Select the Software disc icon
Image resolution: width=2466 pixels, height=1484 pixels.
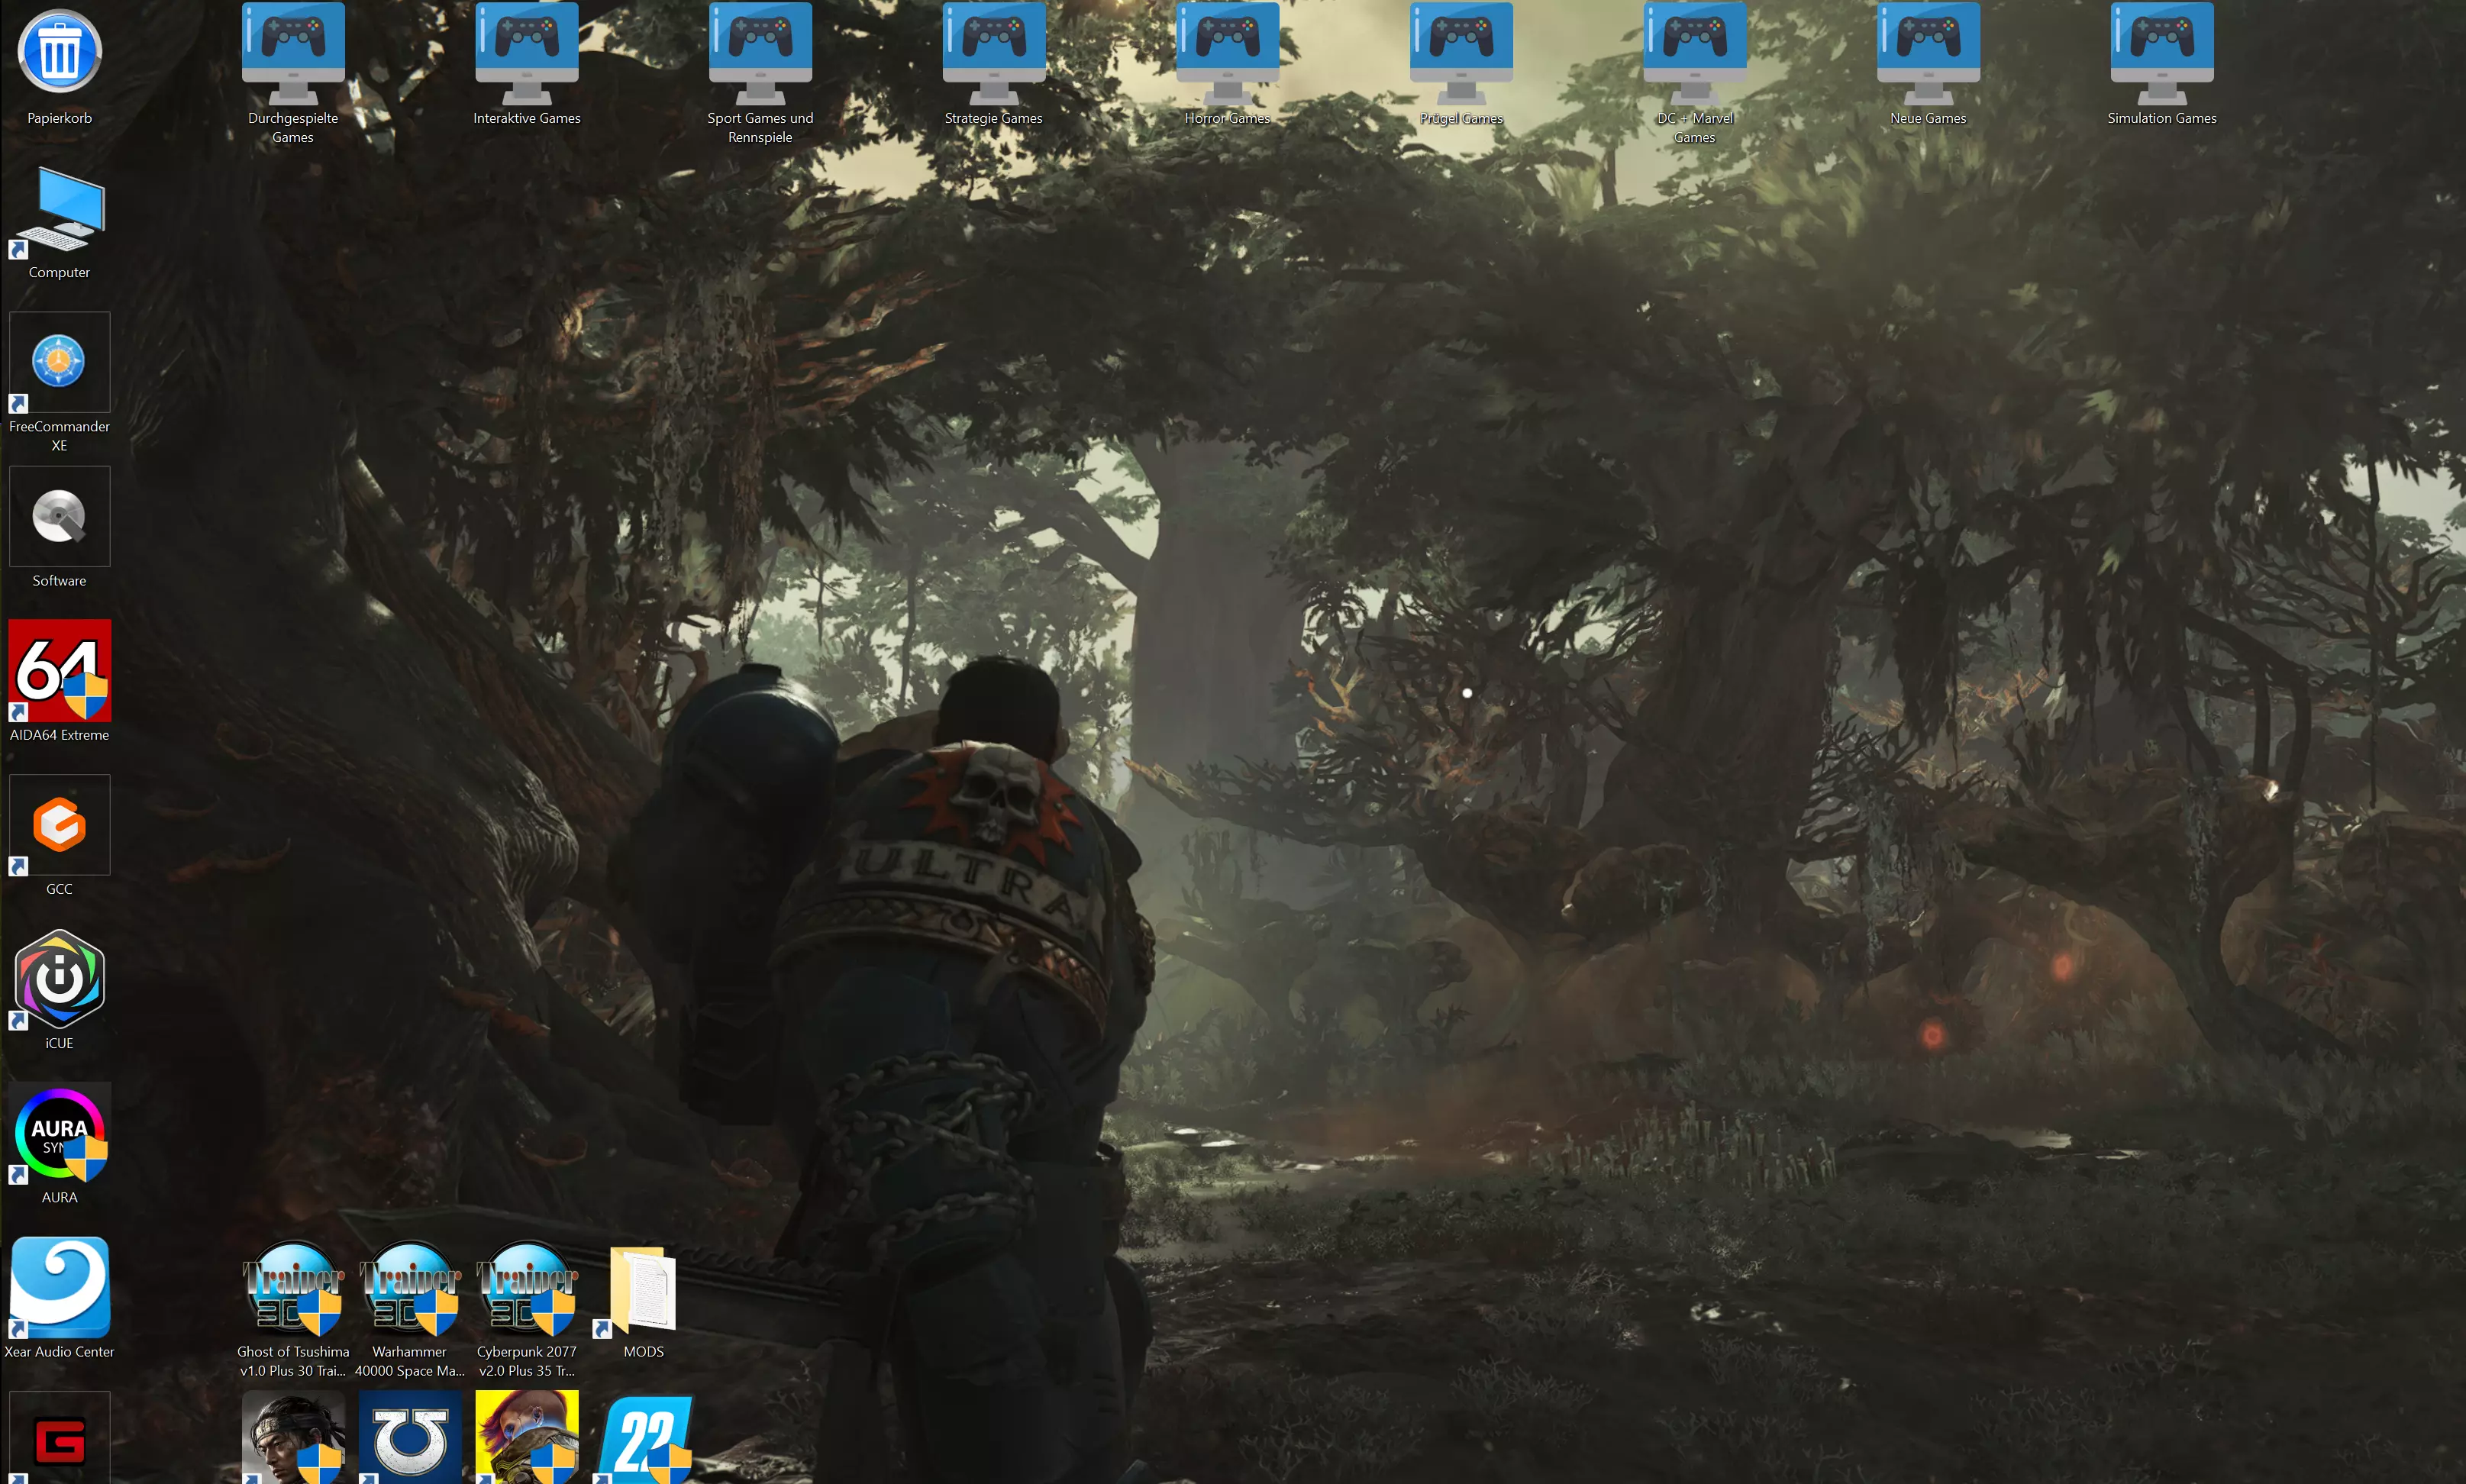coord(59,516)
